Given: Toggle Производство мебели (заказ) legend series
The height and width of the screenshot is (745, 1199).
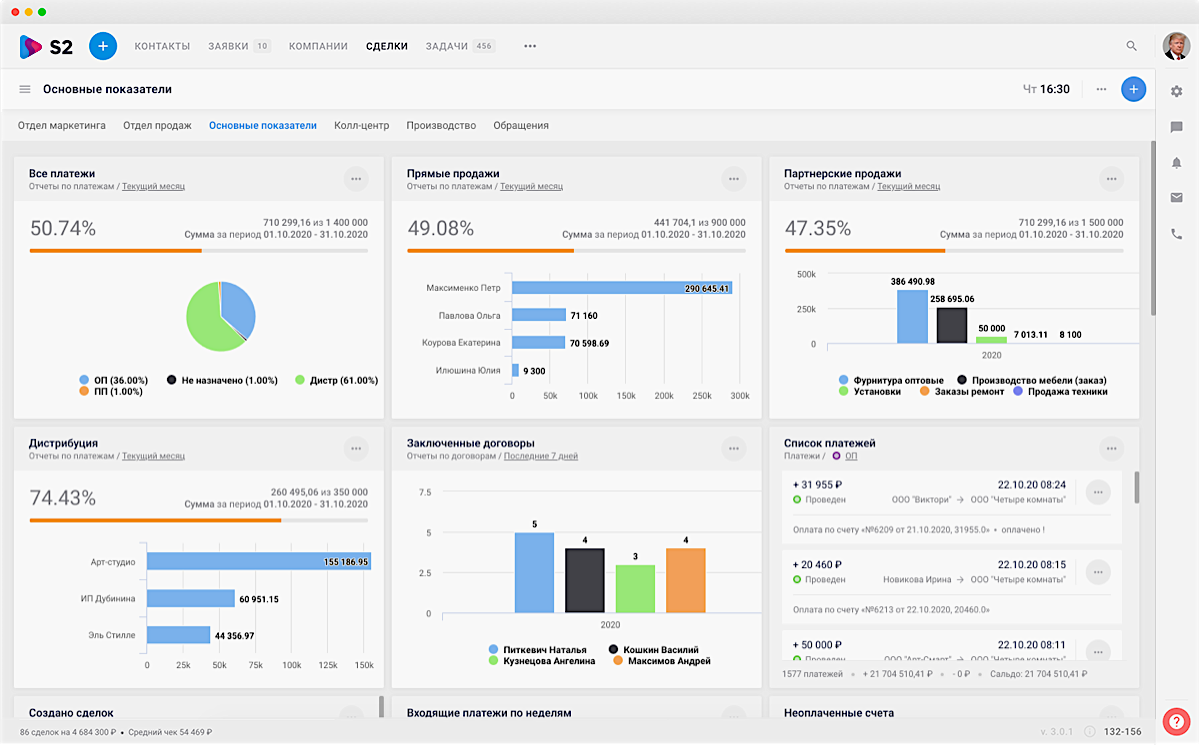Looking at the screenshot, I should (x=1032, y=380).
